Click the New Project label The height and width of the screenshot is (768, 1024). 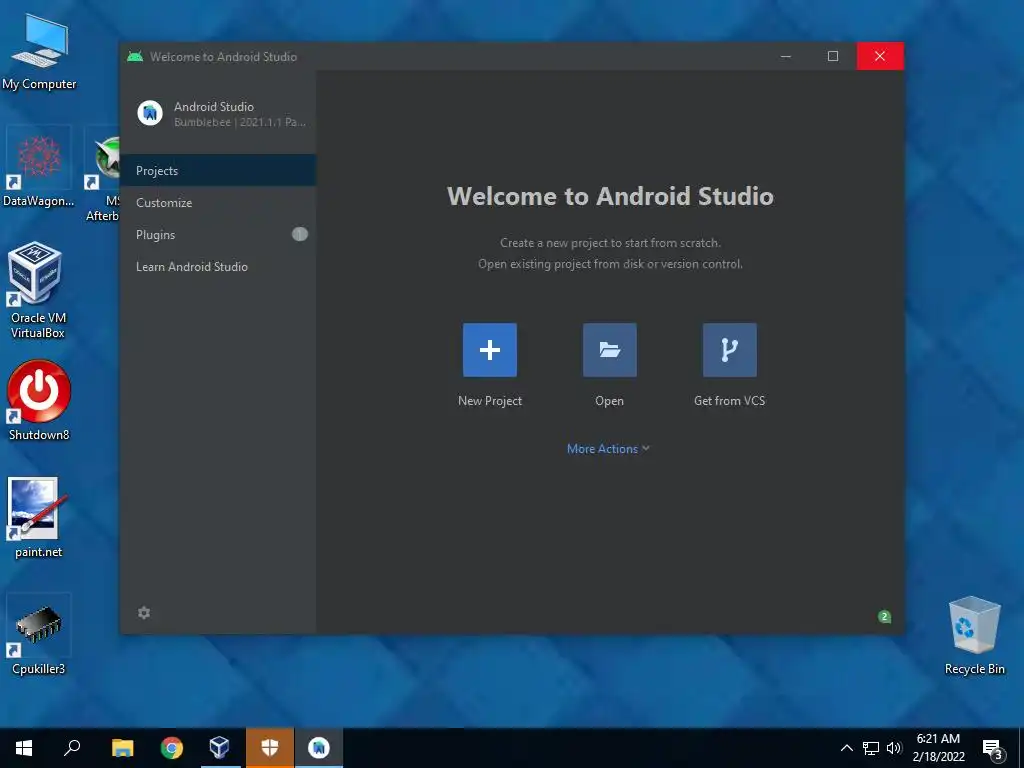click(490, 401)
